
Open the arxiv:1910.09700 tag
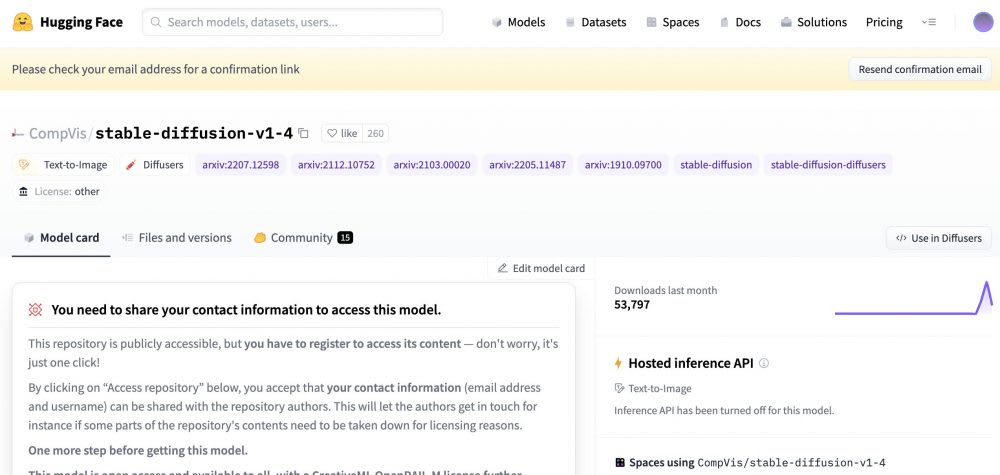(623, 164)
